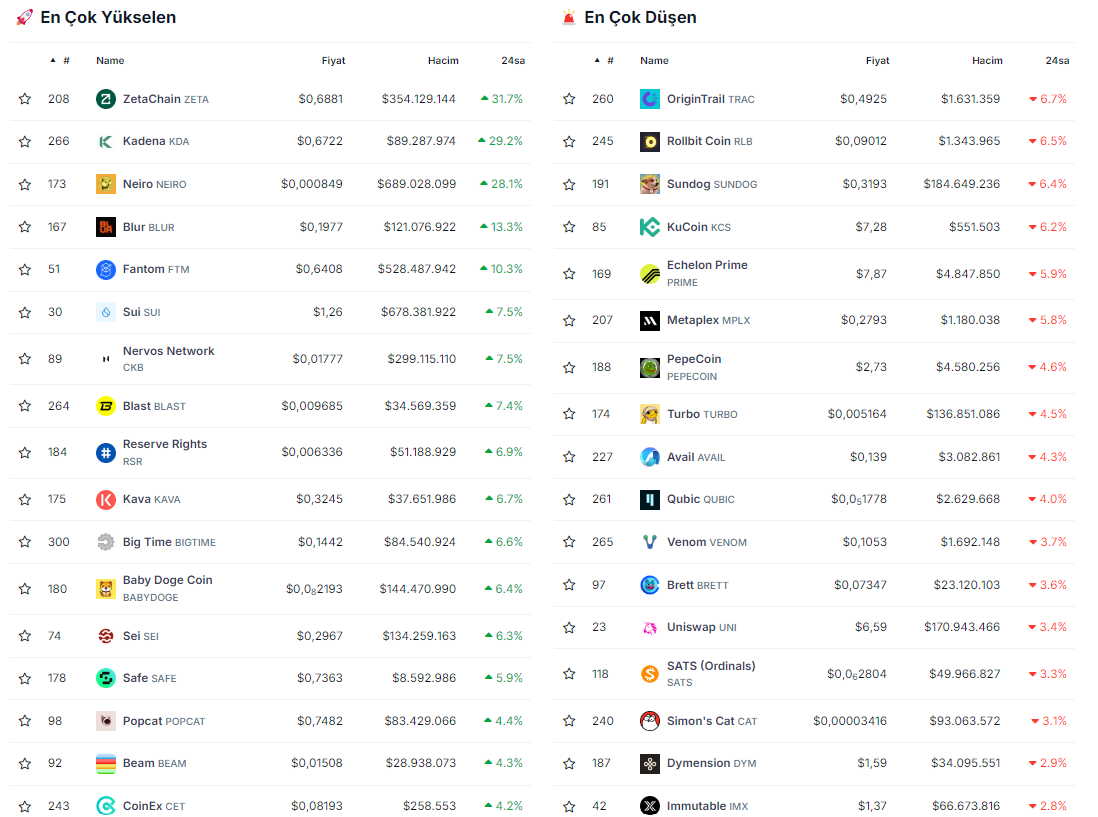Sort losers table by Hacim column

[987, 61]
